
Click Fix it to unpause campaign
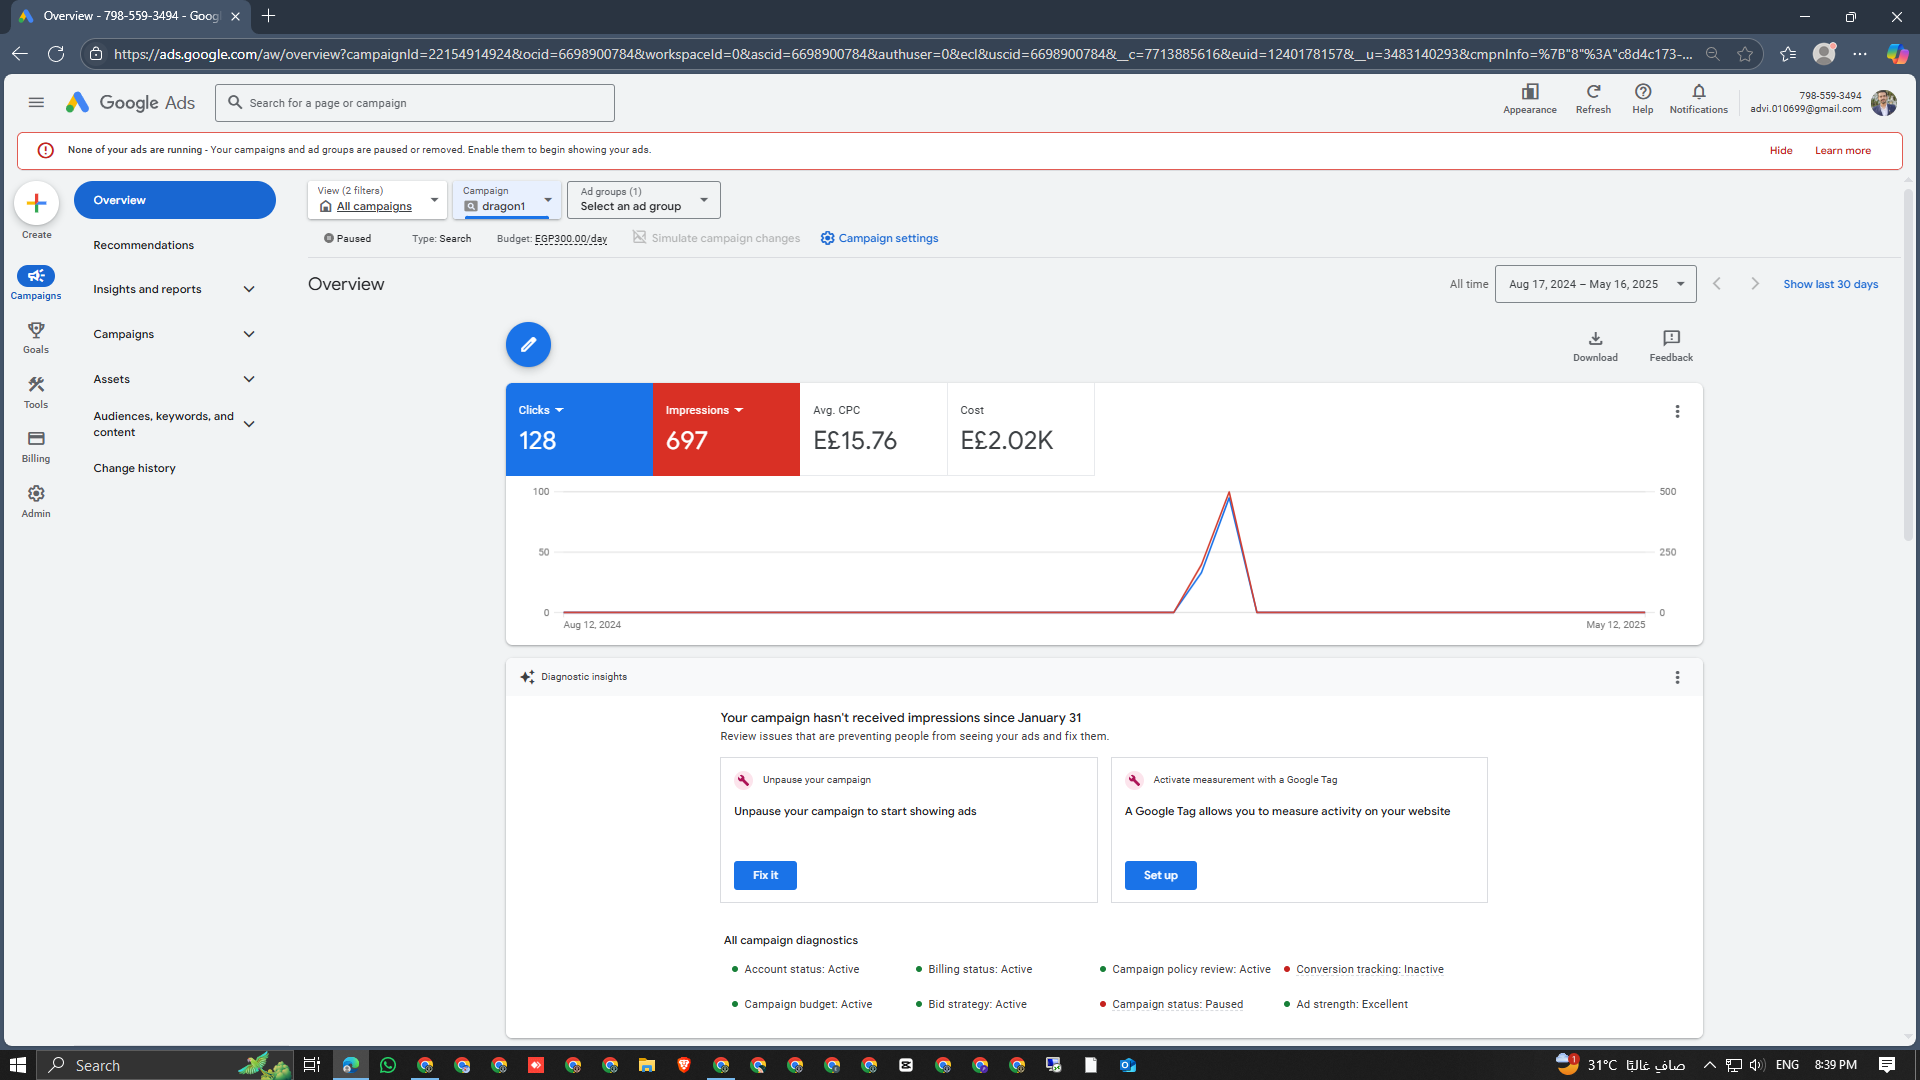pyautogui.click(x=765, y=875)
